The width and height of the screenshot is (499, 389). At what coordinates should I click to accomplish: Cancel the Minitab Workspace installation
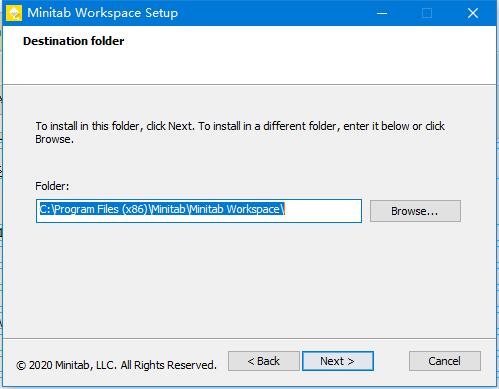tap(445, 361)
